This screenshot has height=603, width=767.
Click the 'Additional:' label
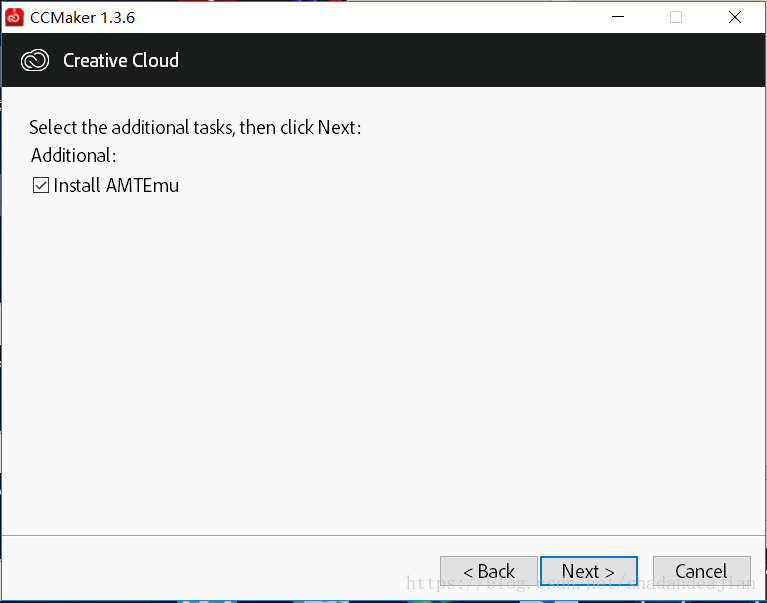pos(73,156)
